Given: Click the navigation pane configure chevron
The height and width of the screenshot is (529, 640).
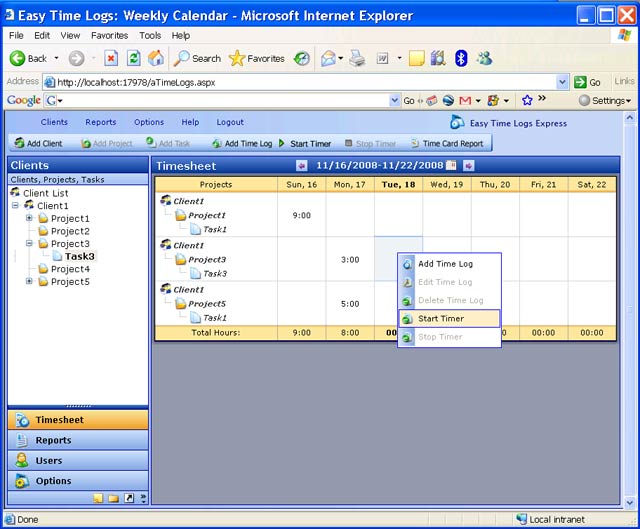Looking at the screenshot, I should [x=143, y=498].
